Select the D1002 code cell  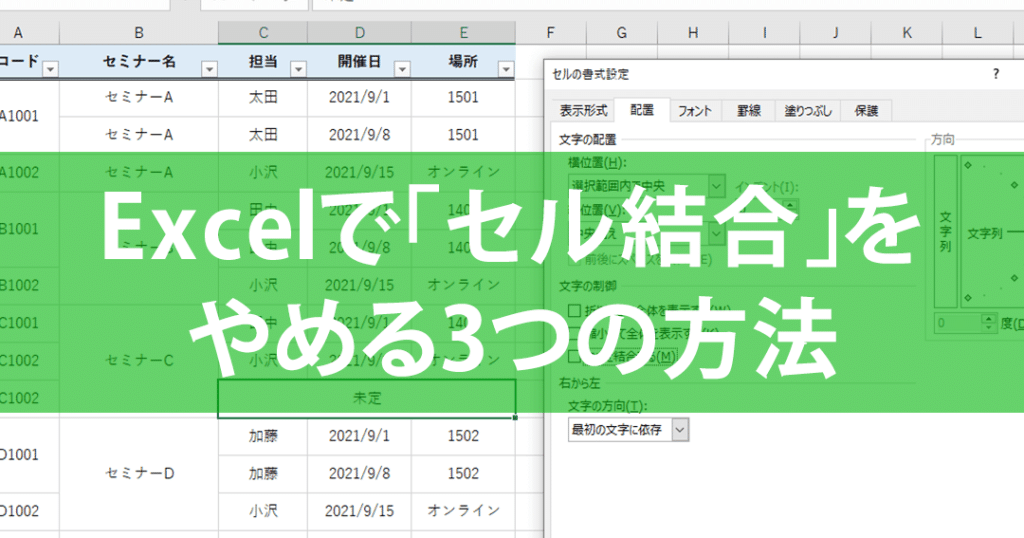tap(29, 511)
